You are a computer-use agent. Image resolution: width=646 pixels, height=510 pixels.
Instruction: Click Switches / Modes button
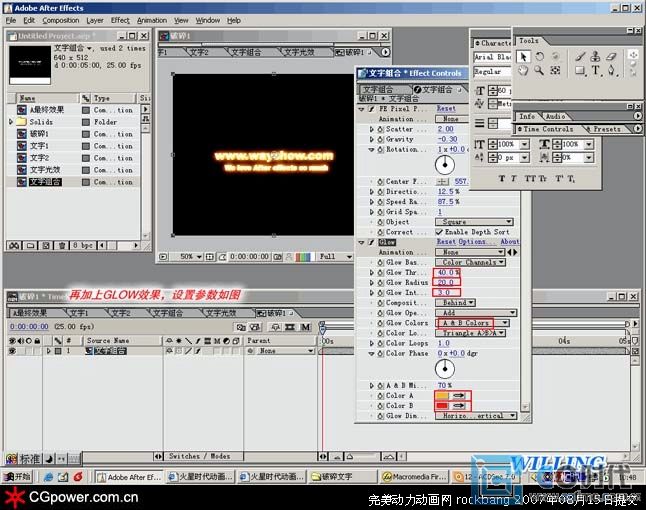pos(199,456)
